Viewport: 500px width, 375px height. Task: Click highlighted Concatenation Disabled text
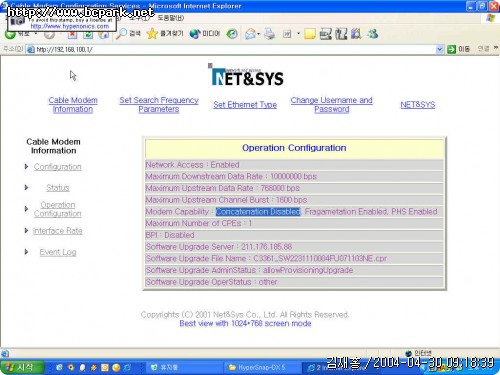click(258, 212)
